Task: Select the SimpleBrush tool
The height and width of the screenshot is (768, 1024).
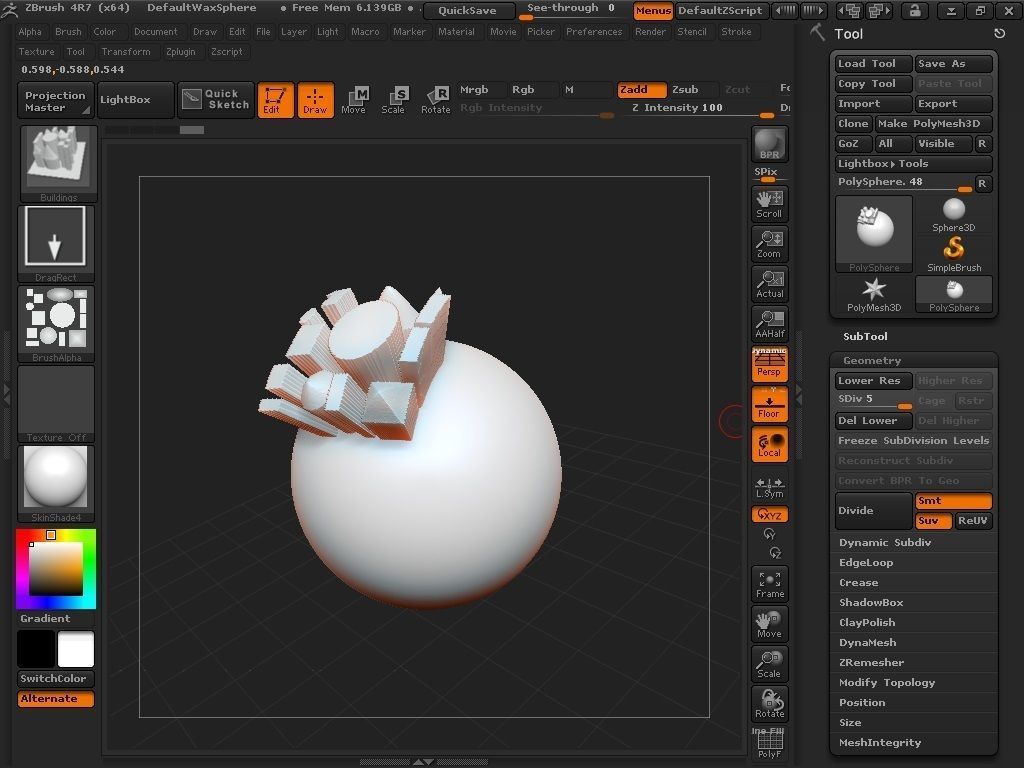Action: 953,254
